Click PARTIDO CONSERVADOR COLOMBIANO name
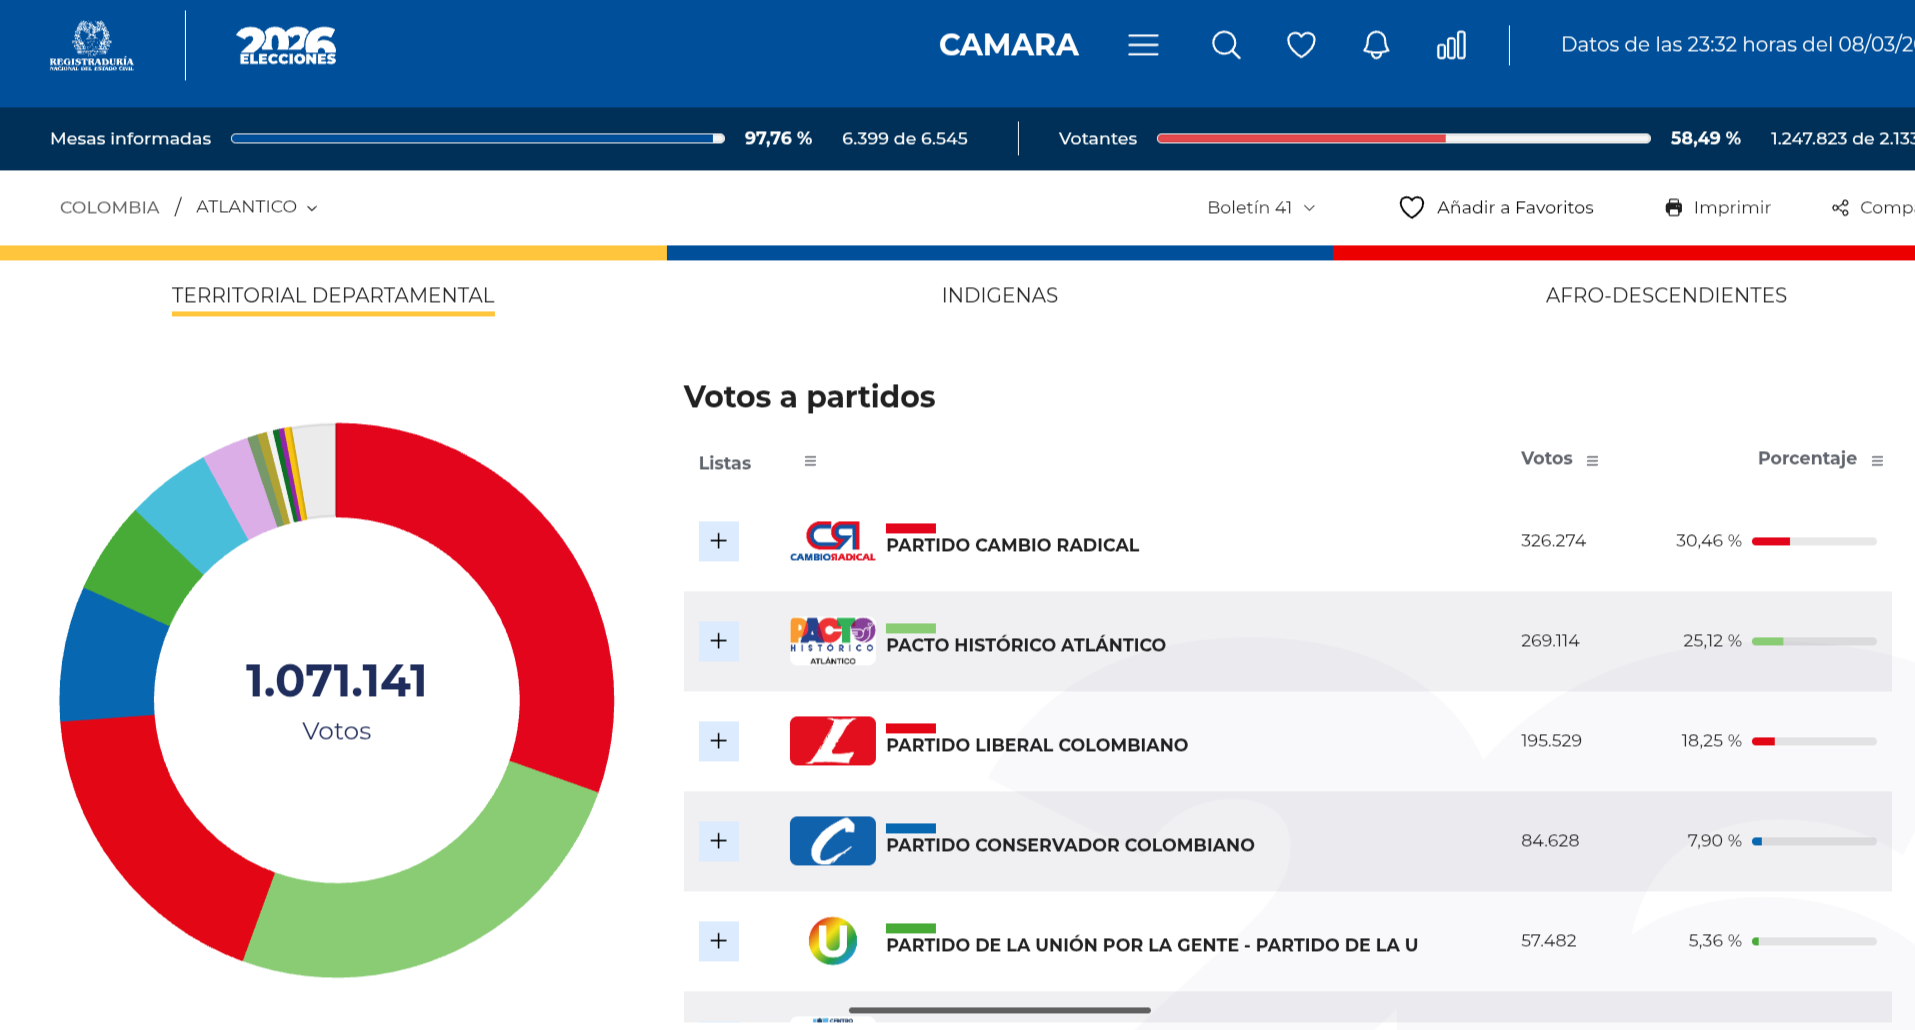Image resolution: width=1915 pixels, height=1030 pixels. [1070, 845]
